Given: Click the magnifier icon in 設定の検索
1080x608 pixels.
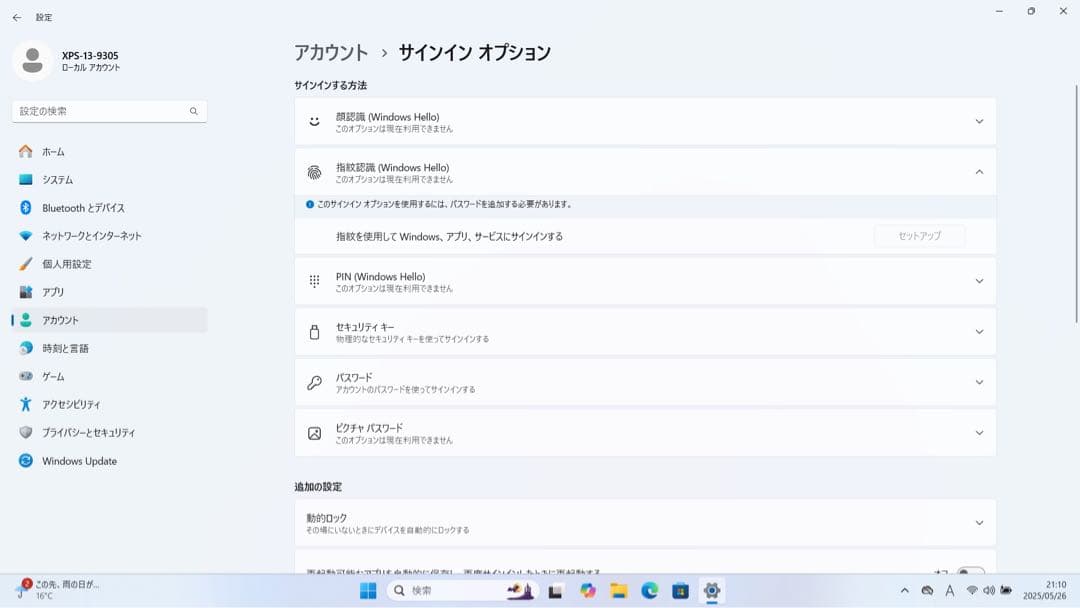Looking at the screenshot, I should tap(193, 111).
